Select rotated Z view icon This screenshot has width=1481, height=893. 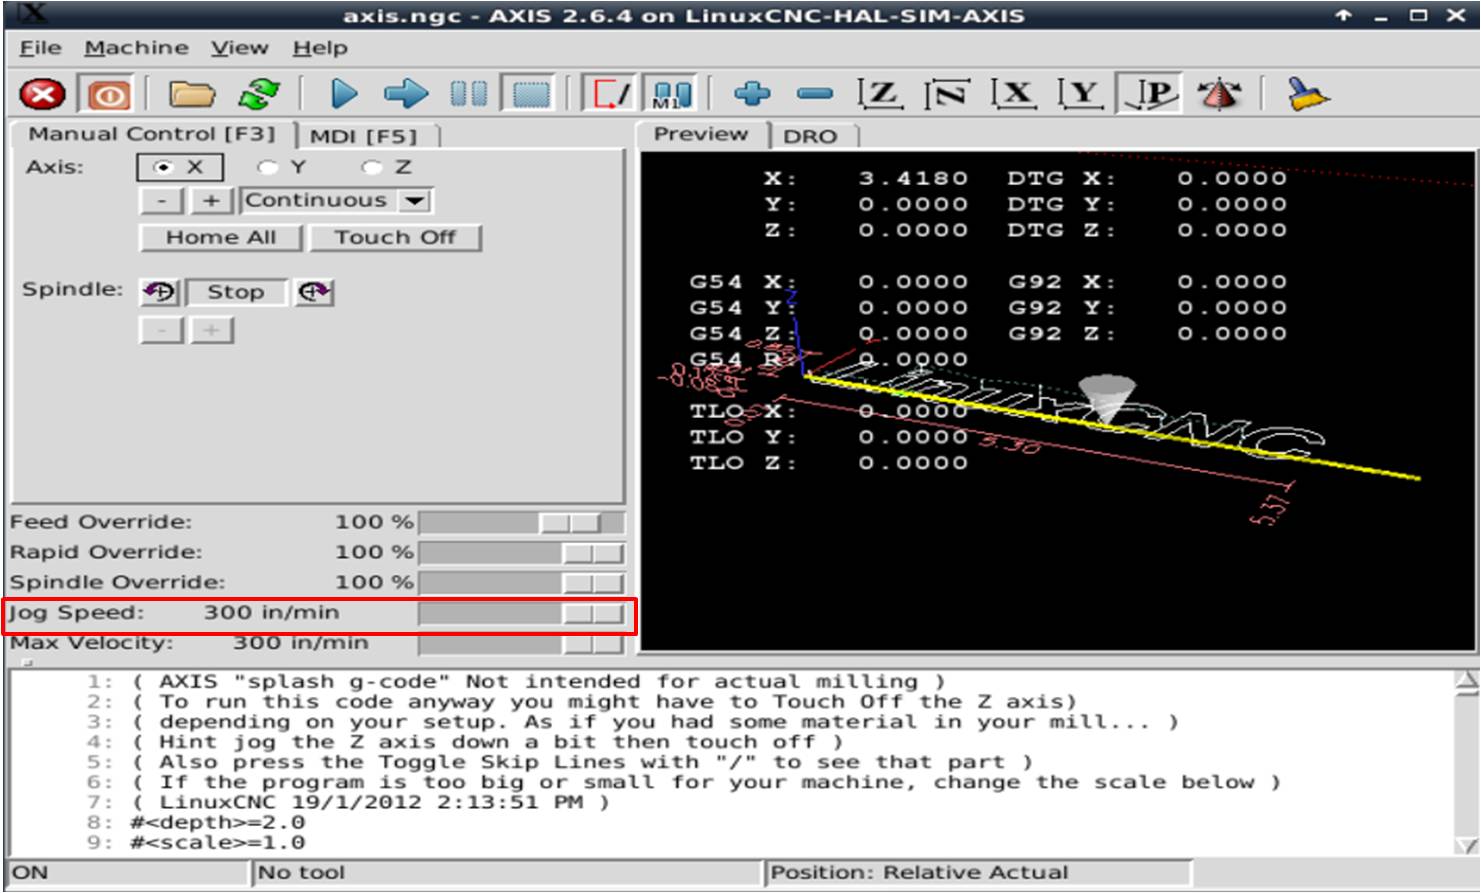[947, 95]
